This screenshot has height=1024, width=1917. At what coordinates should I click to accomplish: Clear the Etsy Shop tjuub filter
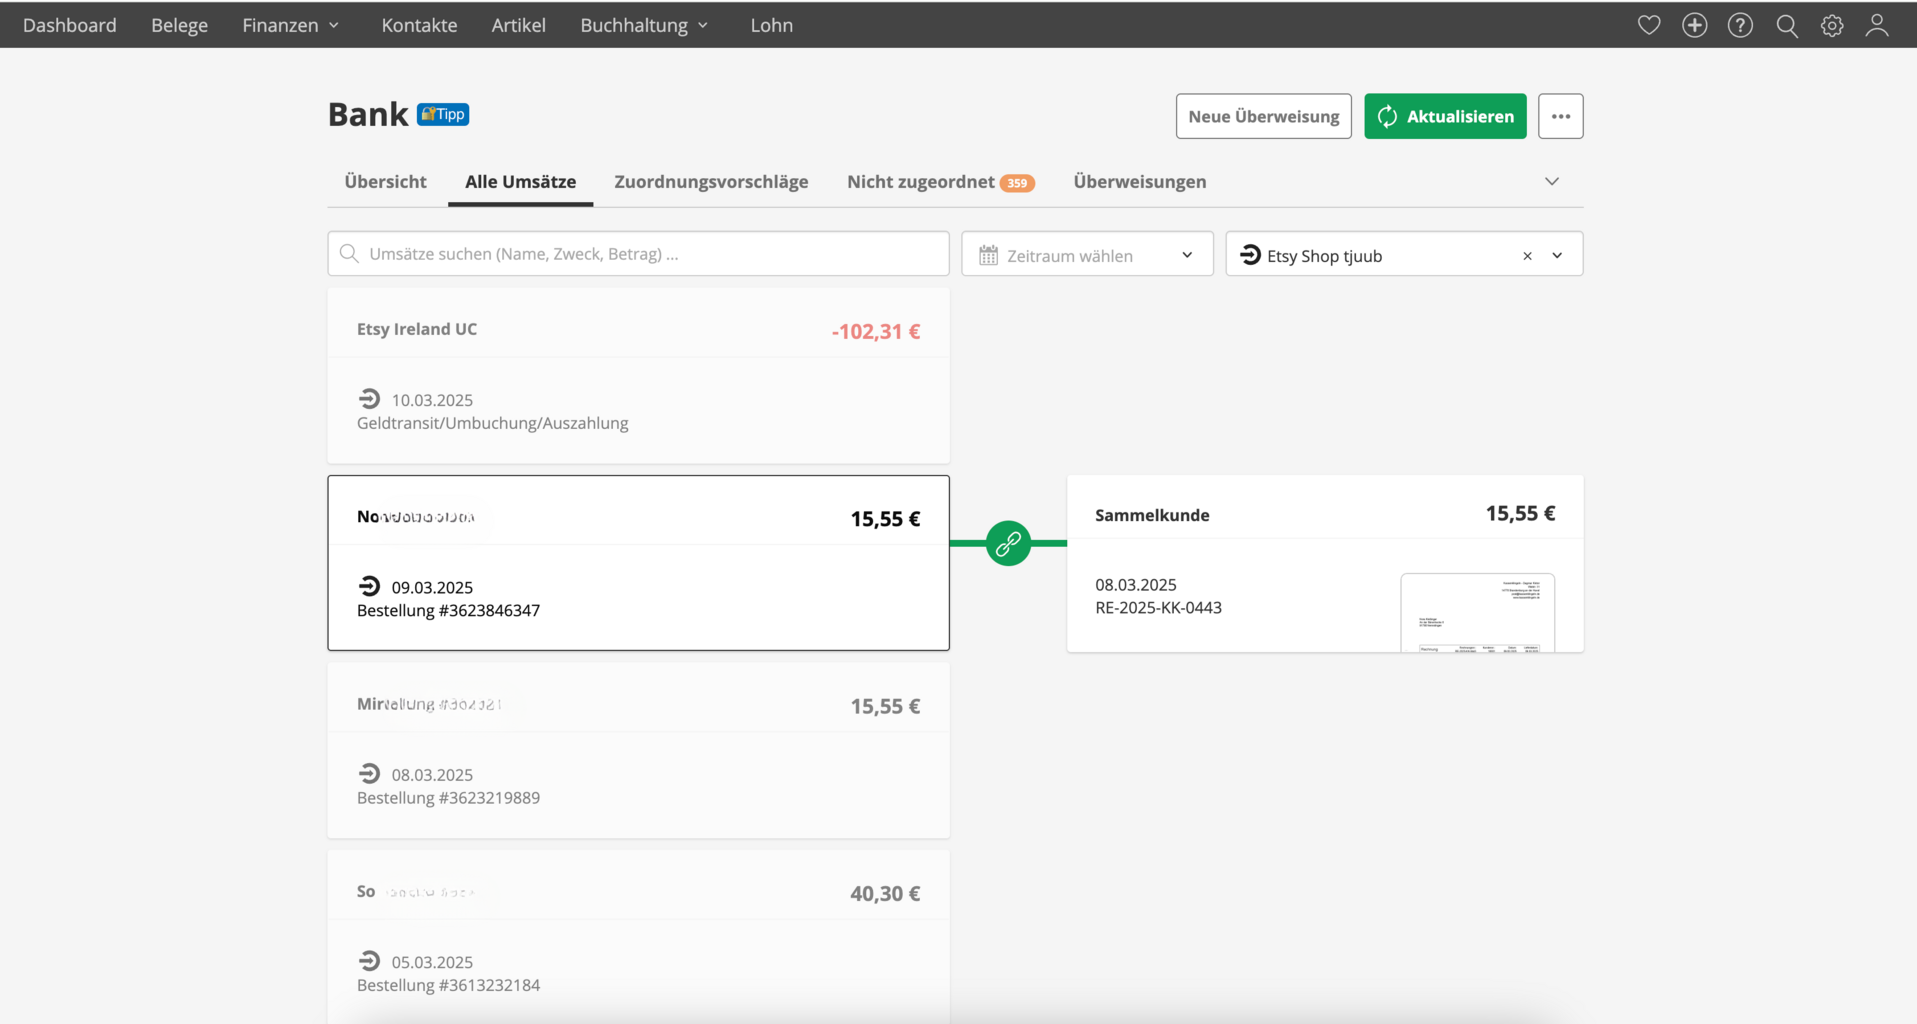point(1527,256)
